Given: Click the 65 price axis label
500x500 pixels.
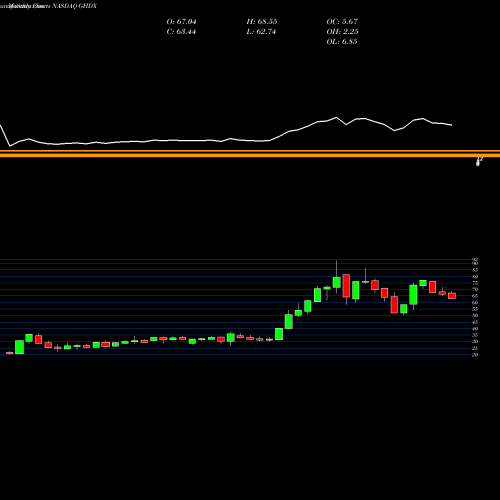Looking at the screenshot, I should point(475,296).
